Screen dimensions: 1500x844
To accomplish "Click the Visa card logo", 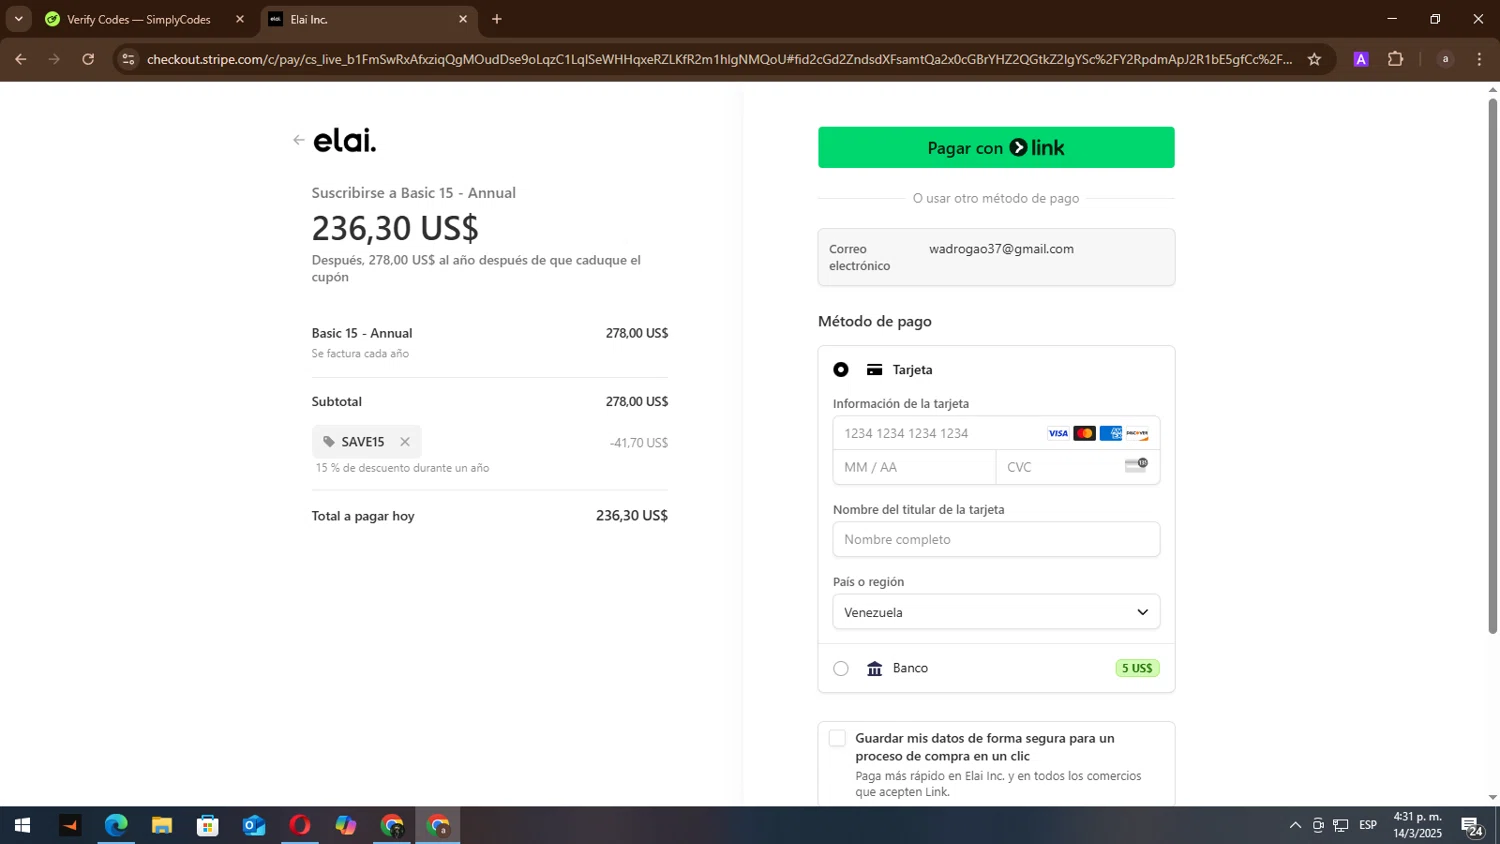I will 1058,434.
